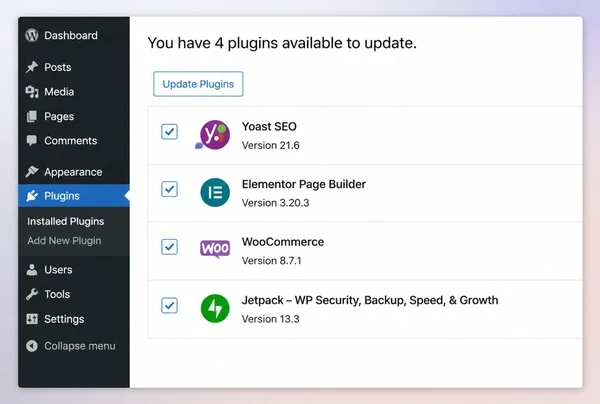
Task: Click the WooCommerce plugin name
Action: coord(283,242)
